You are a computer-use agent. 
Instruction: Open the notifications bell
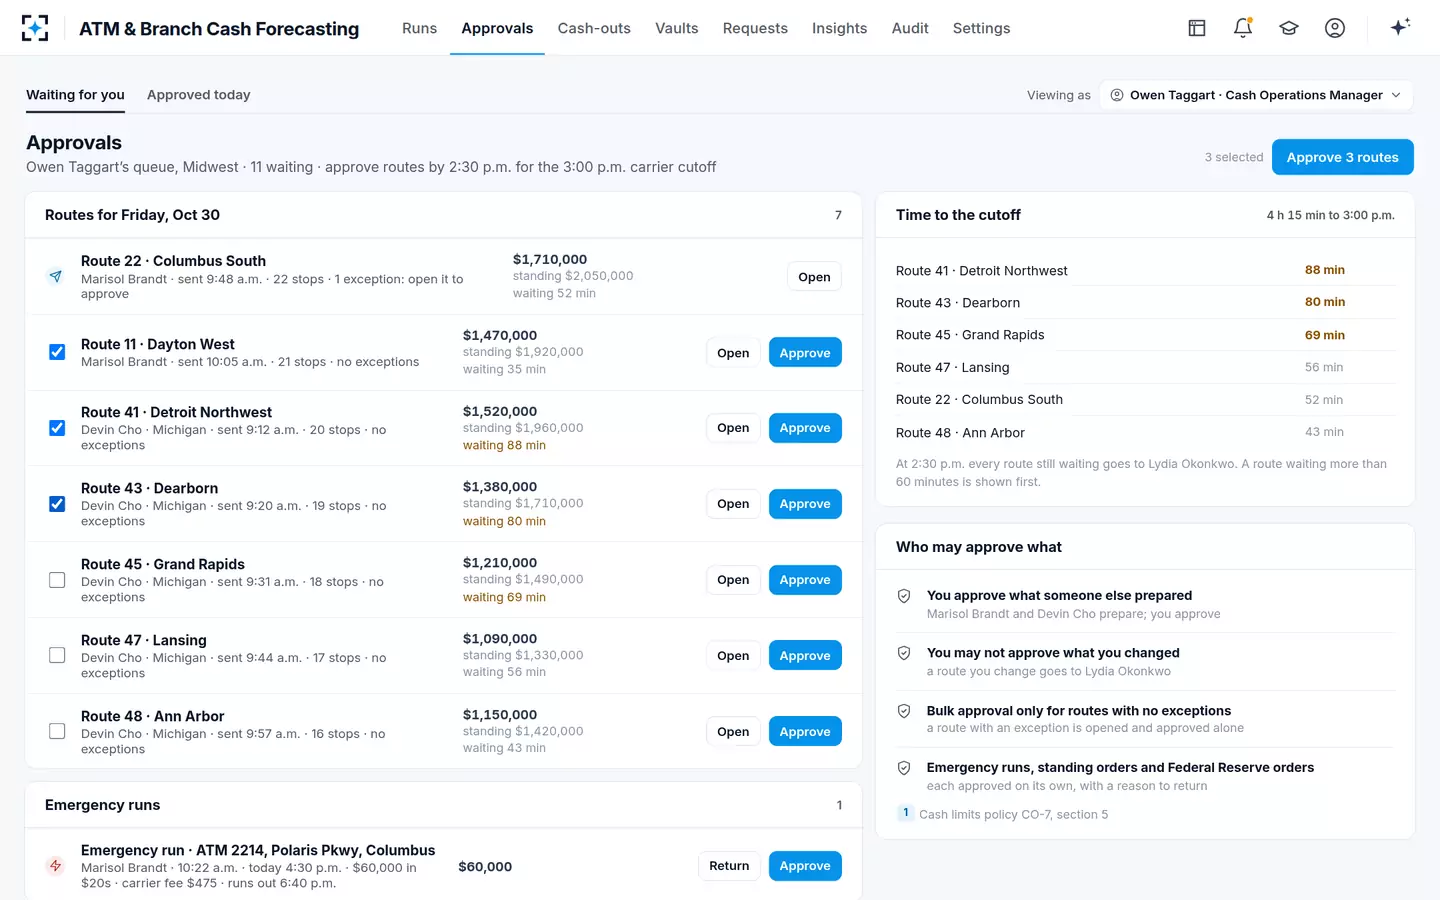click(x=1243, y=28)
